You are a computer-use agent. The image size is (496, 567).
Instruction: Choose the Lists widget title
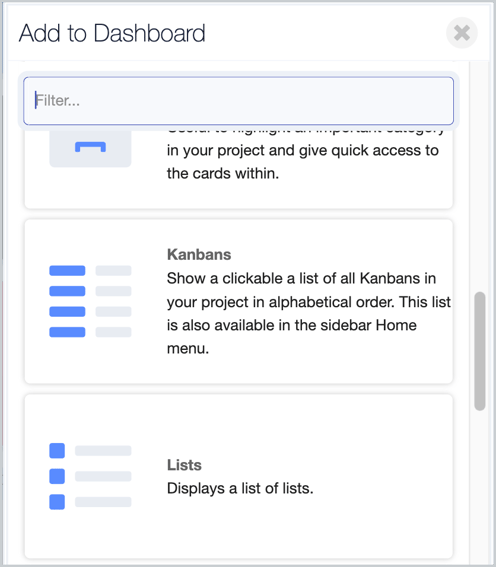pyautogui.click(x=184, y=465)
